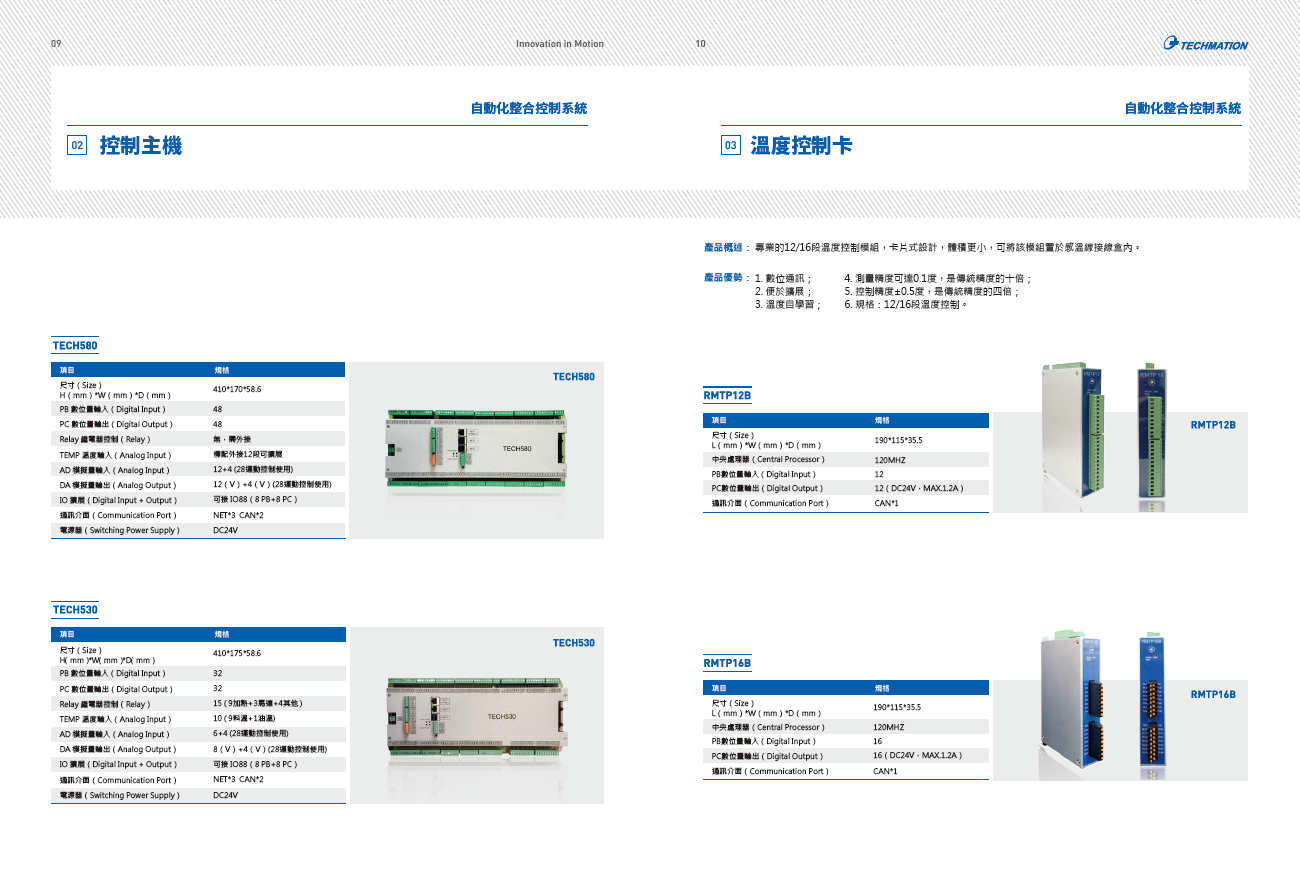
Task: Select the heading 控制主機
Action: point(141,146)
